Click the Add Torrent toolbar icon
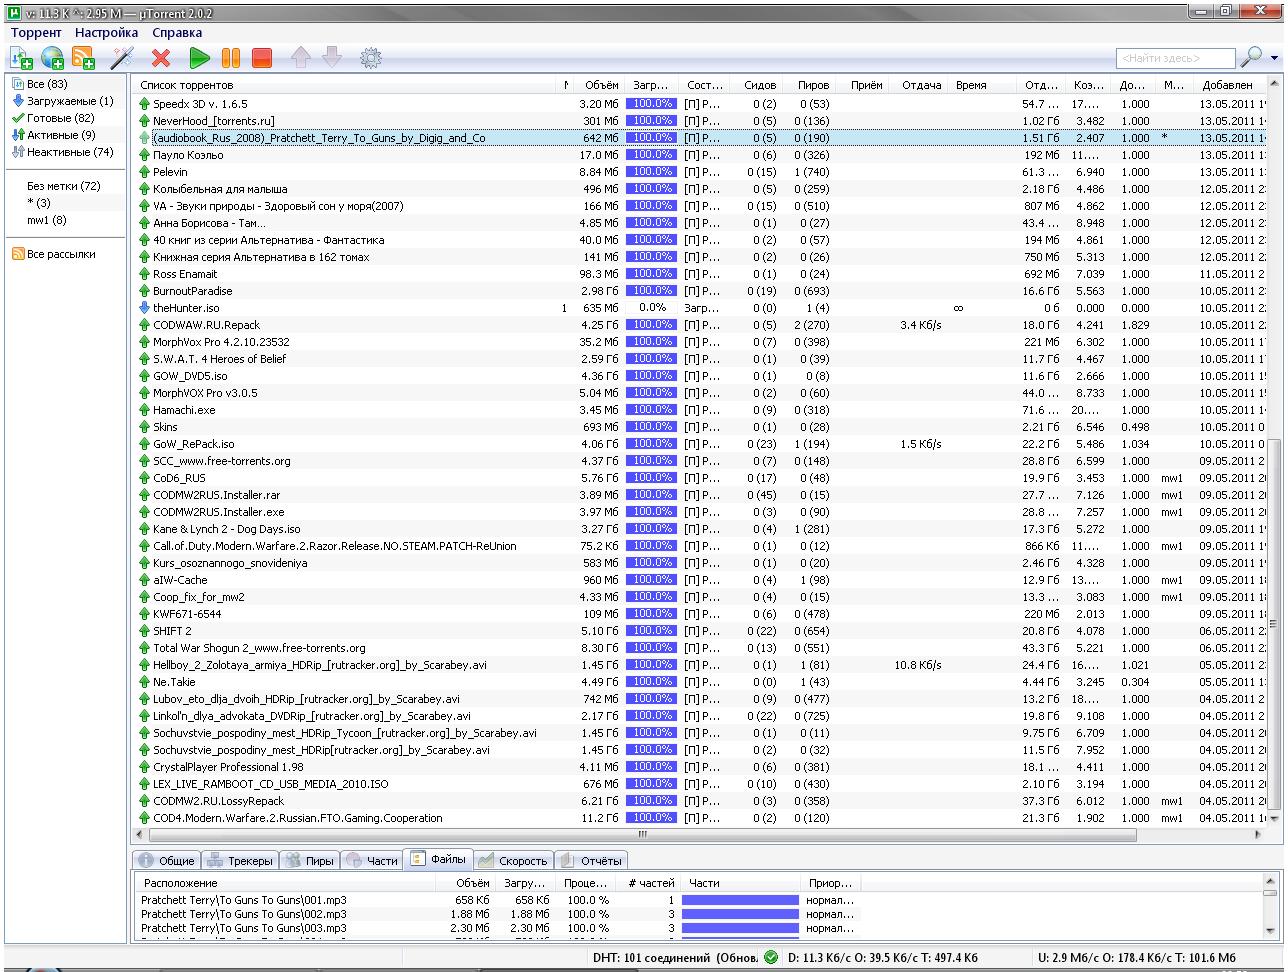Viewport: 1288px width, 972px height. tap(21, 59)
